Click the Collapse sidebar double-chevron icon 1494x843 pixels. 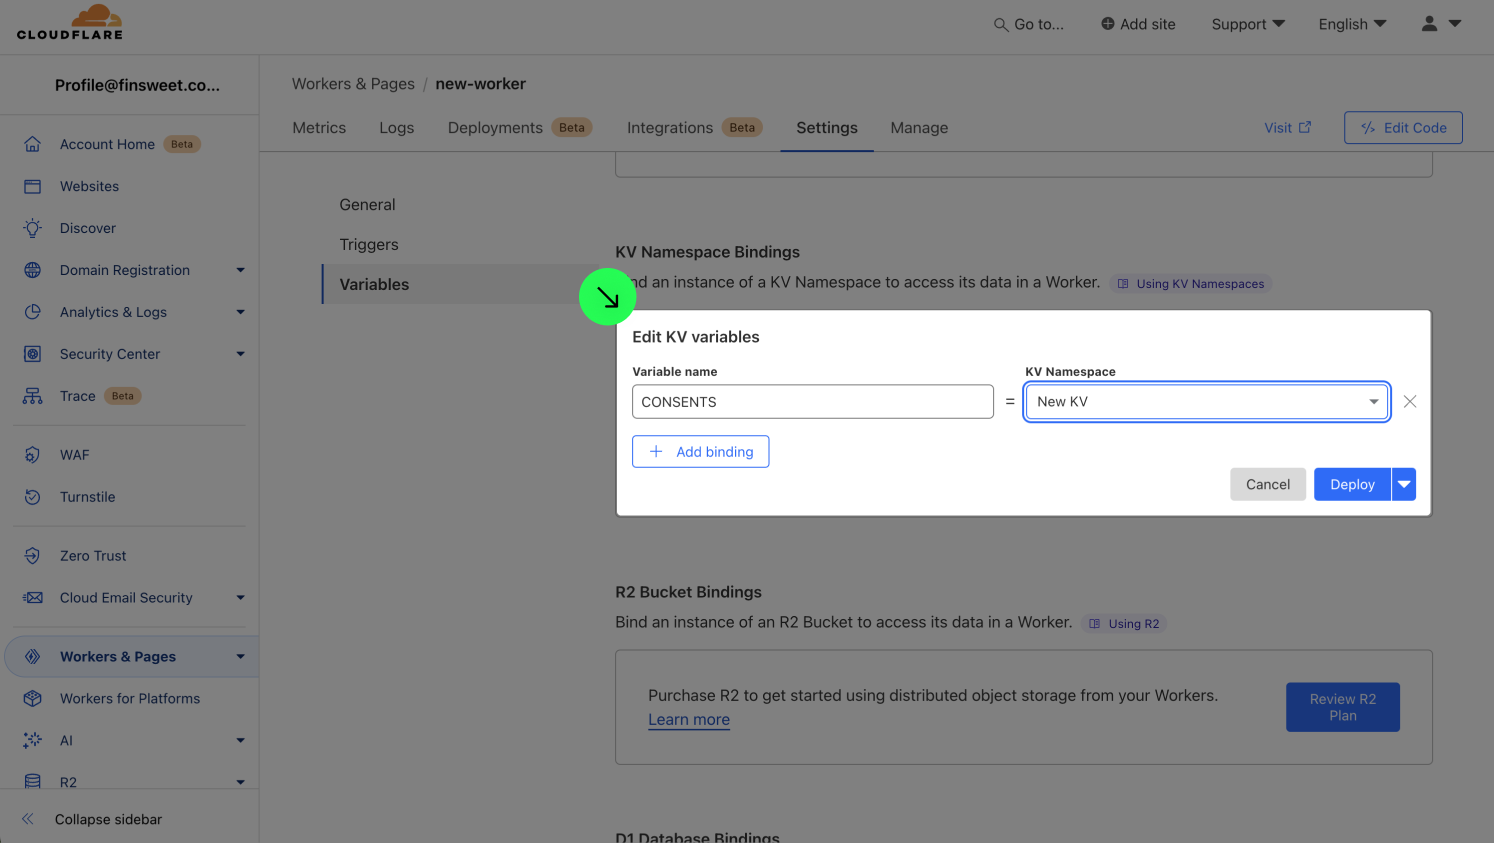coord(28,819)
